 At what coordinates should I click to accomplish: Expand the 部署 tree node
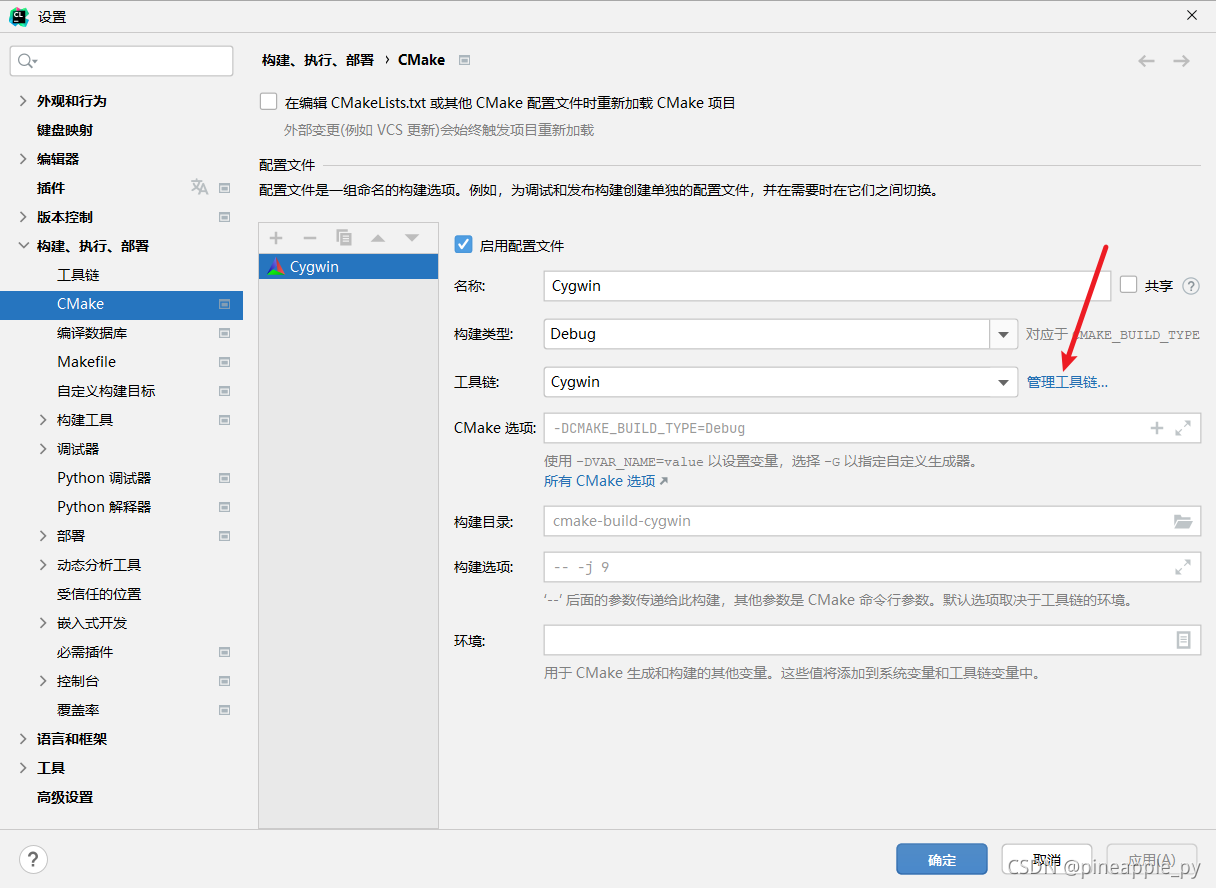point(43,536)
